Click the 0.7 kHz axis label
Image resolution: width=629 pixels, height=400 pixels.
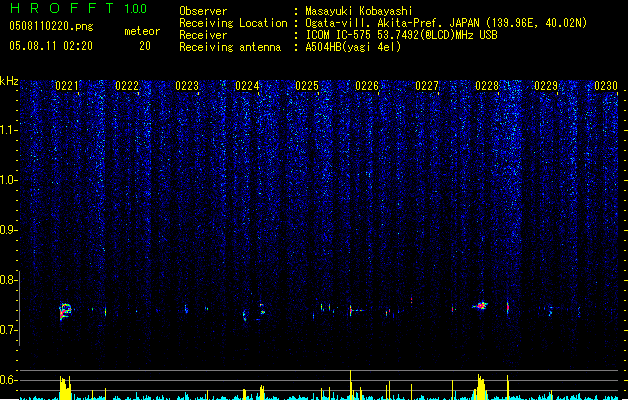tap(9, 330)
